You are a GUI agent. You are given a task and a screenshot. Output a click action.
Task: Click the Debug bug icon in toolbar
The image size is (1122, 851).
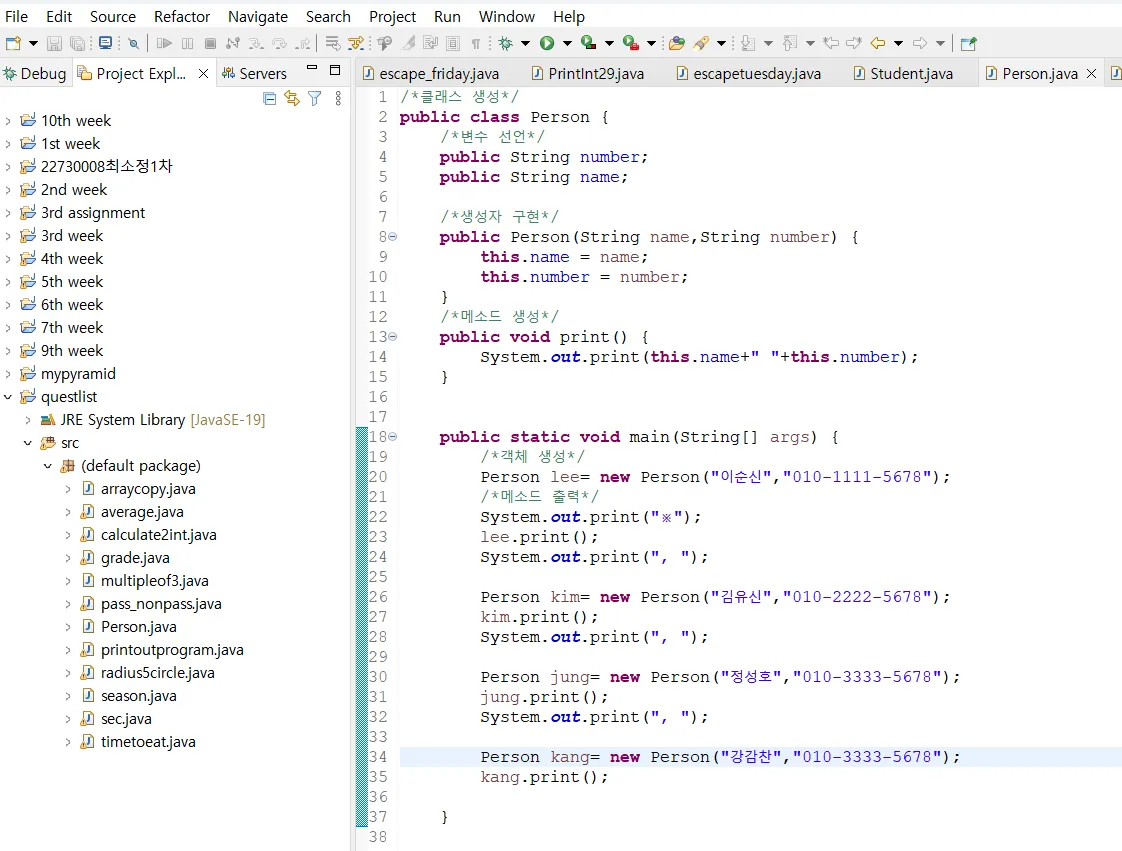[x=506, y=43]
